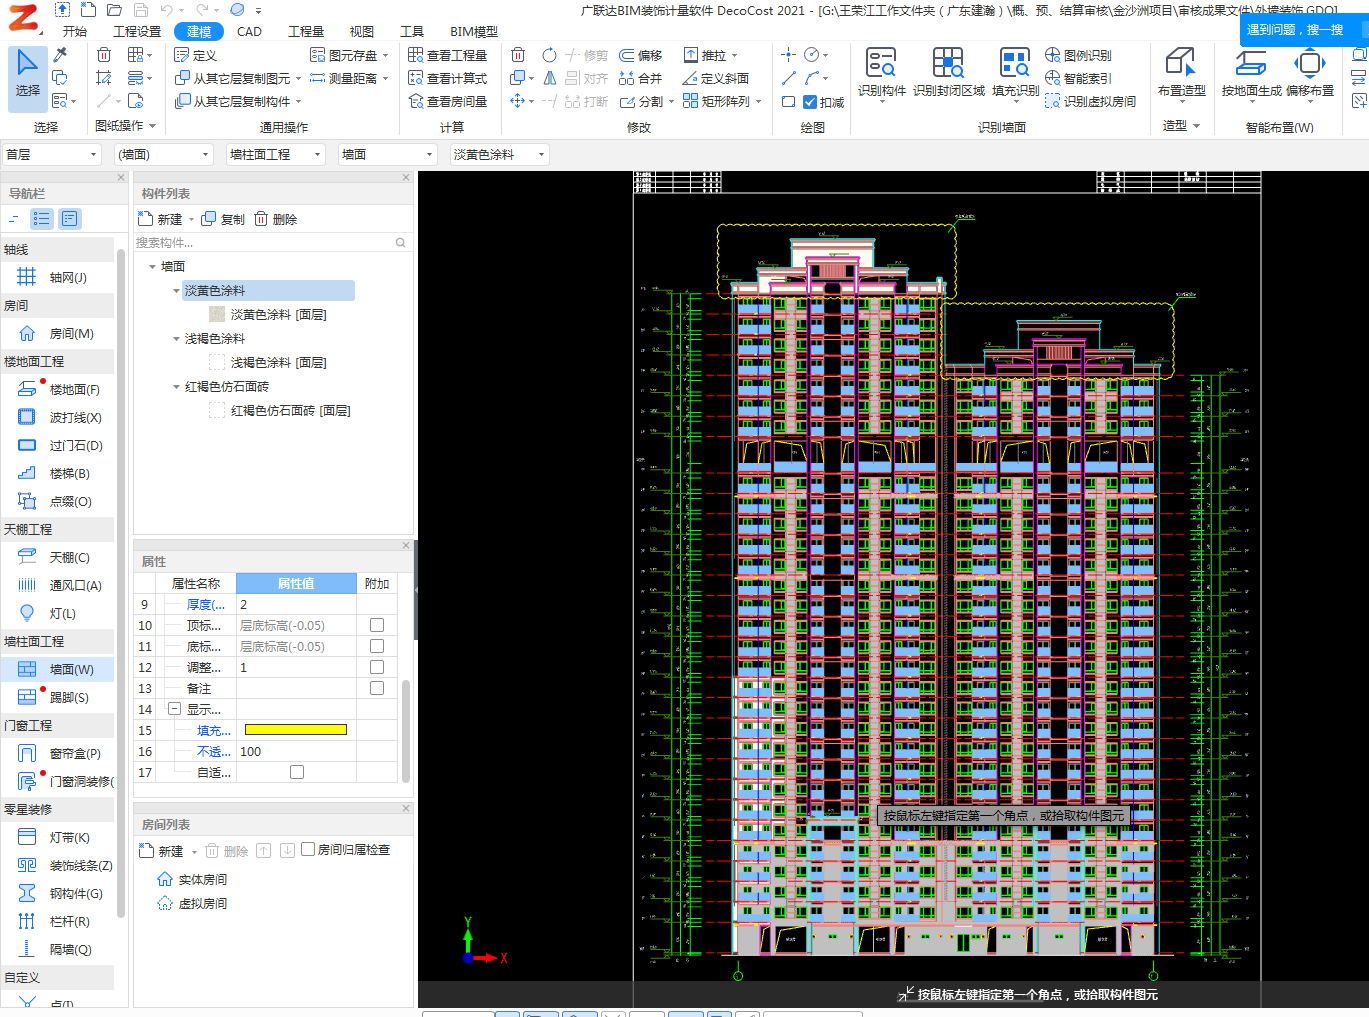1369x1017 pixels.
Task: Select 房间(M) in navigation panel
Action: click(x=58, y=333)
